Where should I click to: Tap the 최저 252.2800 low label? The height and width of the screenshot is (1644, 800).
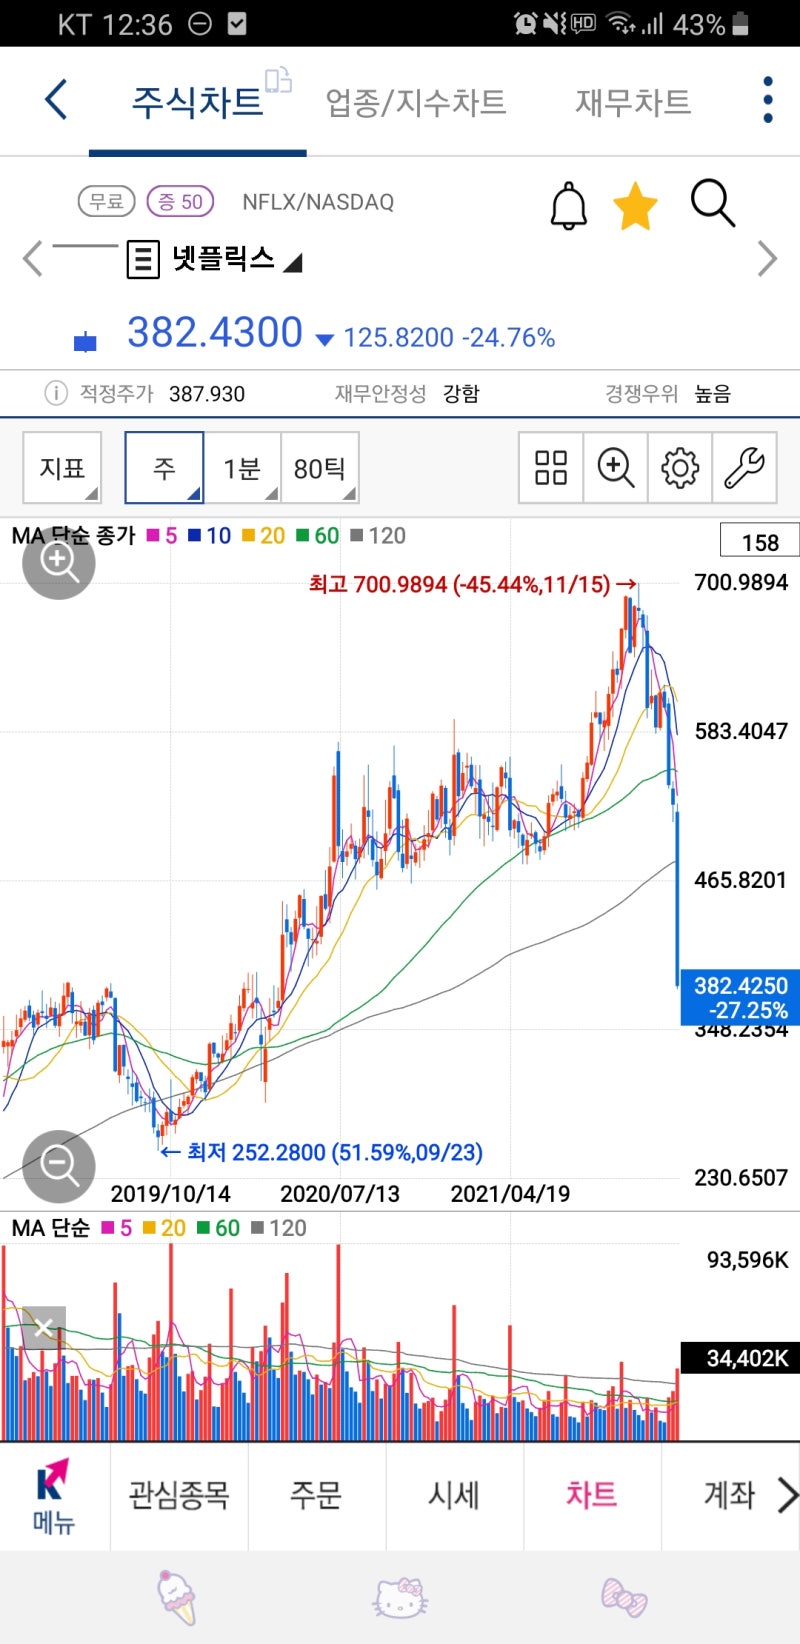[321, 1152]
